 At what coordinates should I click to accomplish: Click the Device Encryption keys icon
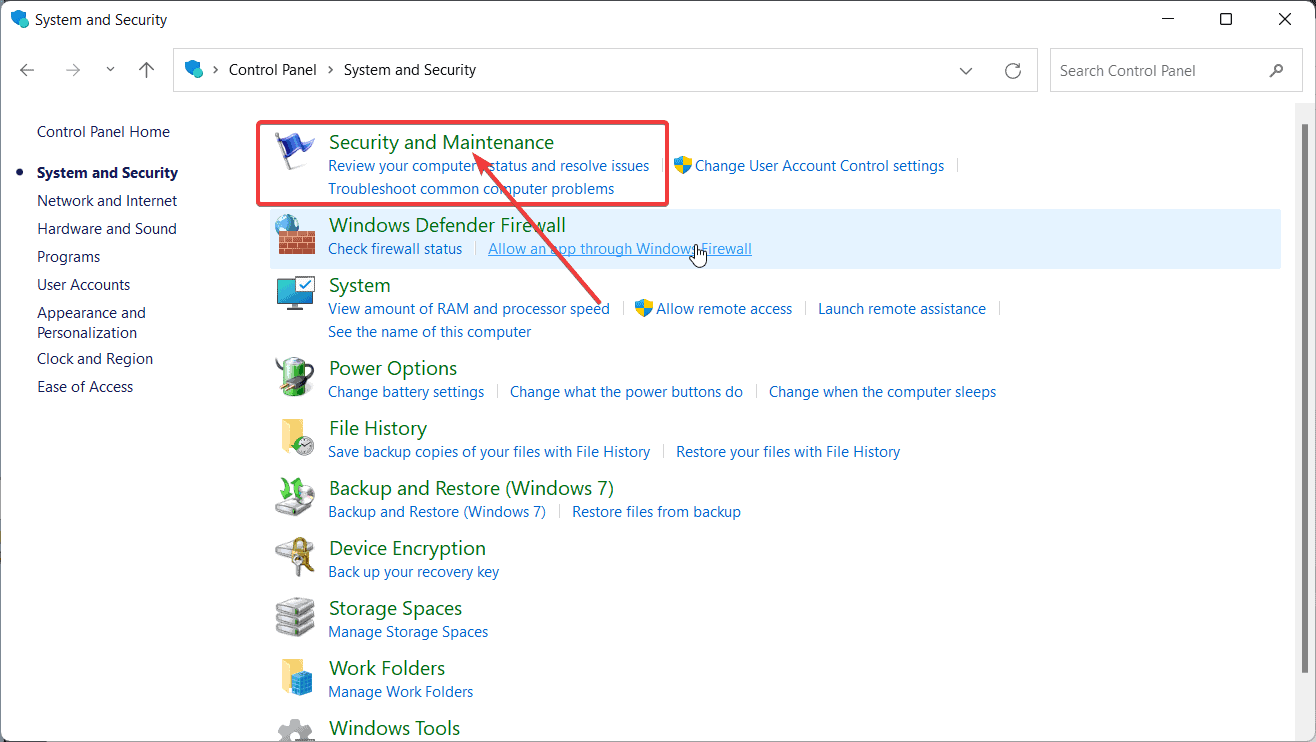(x=295, y=558)
